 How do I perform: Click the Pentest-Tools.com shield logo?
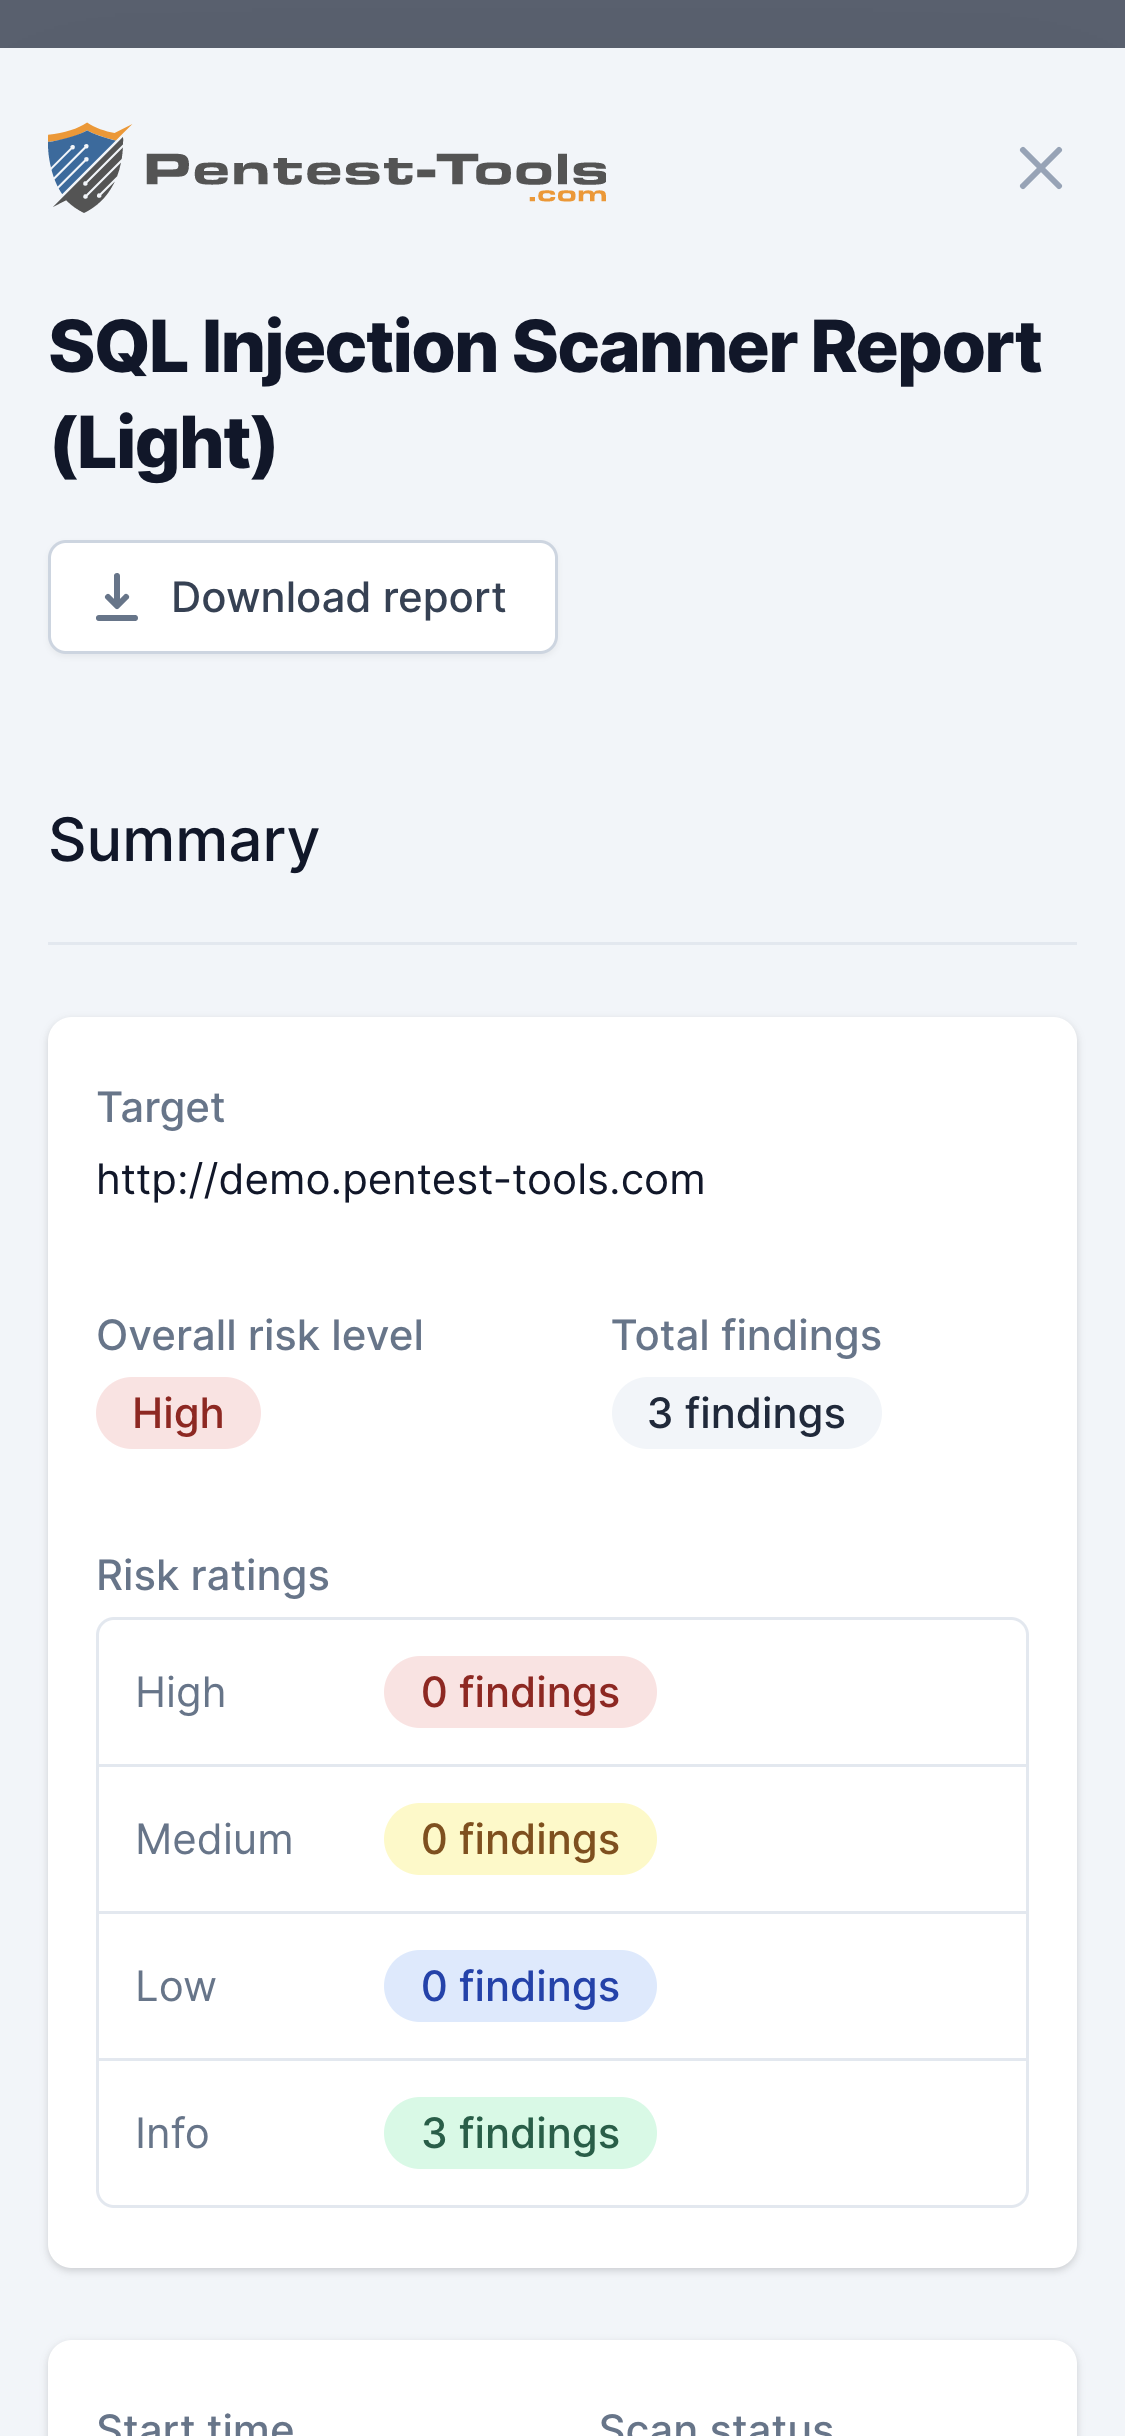click(x=87, y=166)
